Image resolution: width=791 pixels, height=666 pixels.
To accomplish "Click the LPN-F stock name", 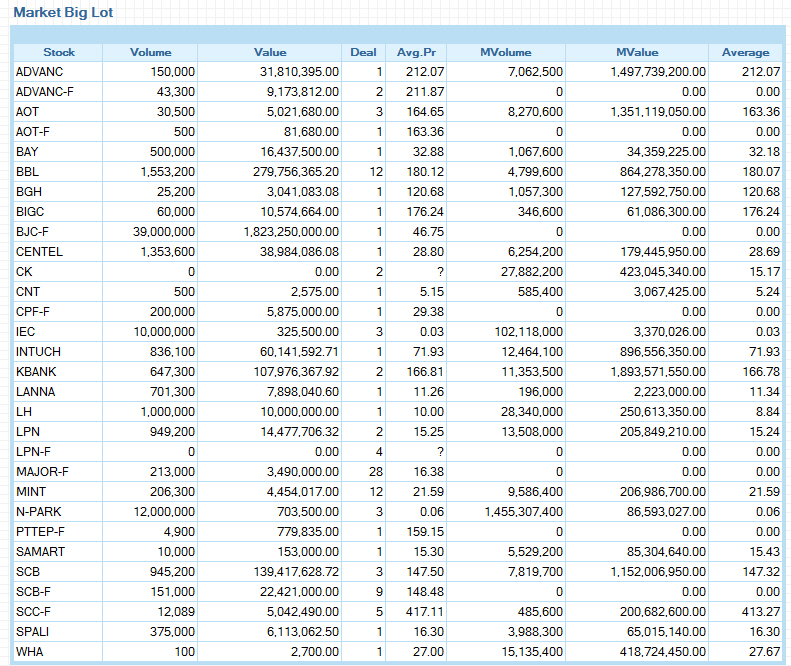I will point(33,452).
